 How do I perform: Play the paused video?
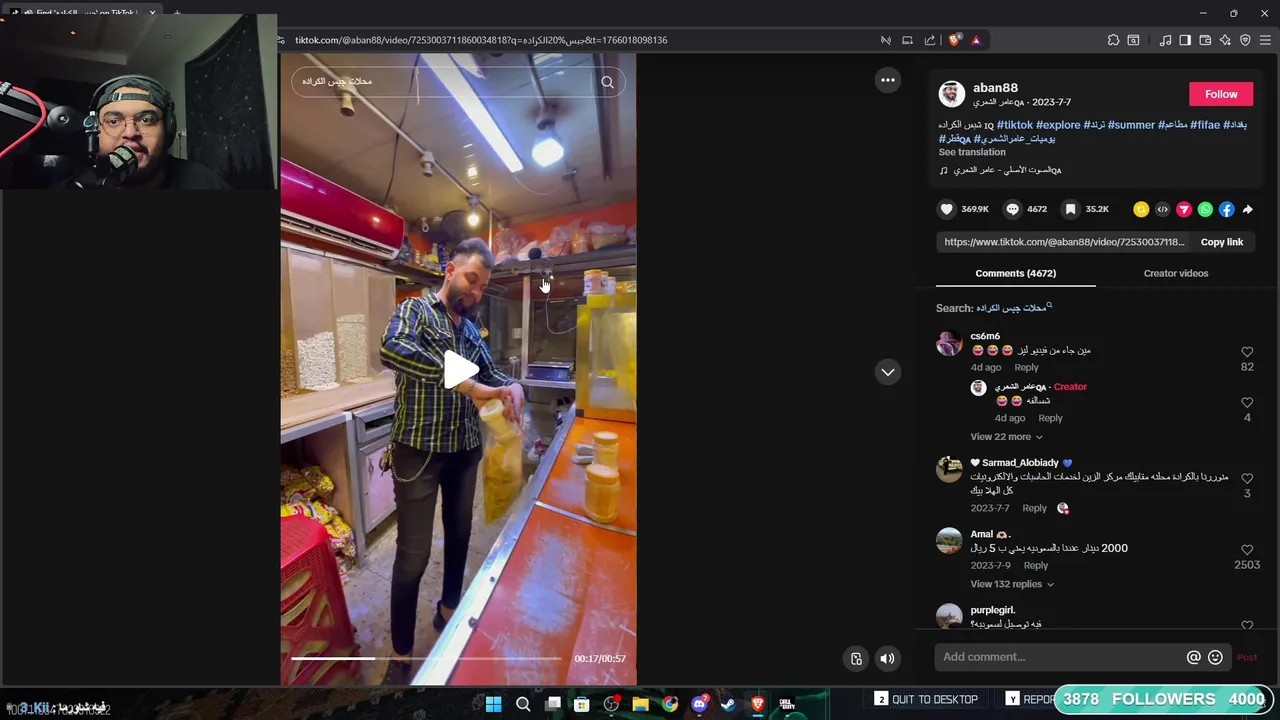459,370
